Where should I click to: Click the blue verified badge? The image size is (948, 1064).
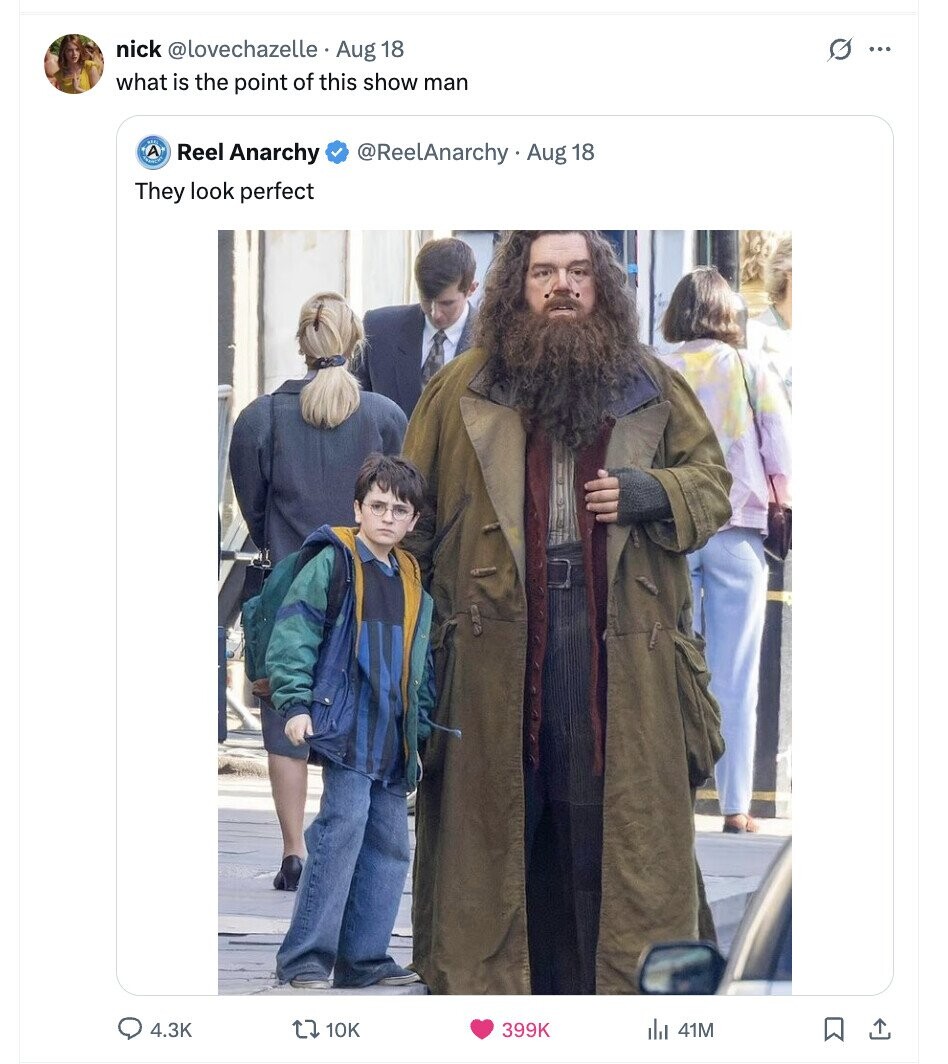[338, 152]
